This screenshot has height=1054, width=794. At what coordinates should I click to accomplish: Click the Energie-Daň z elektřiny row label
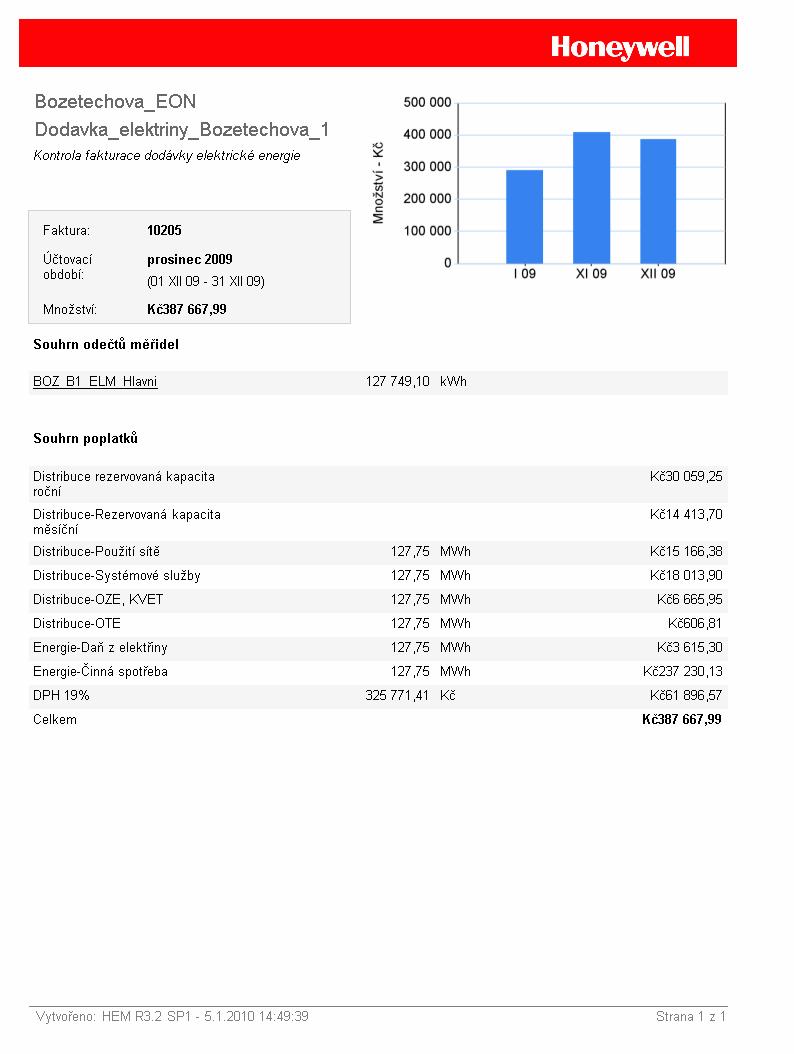[100, 648]
